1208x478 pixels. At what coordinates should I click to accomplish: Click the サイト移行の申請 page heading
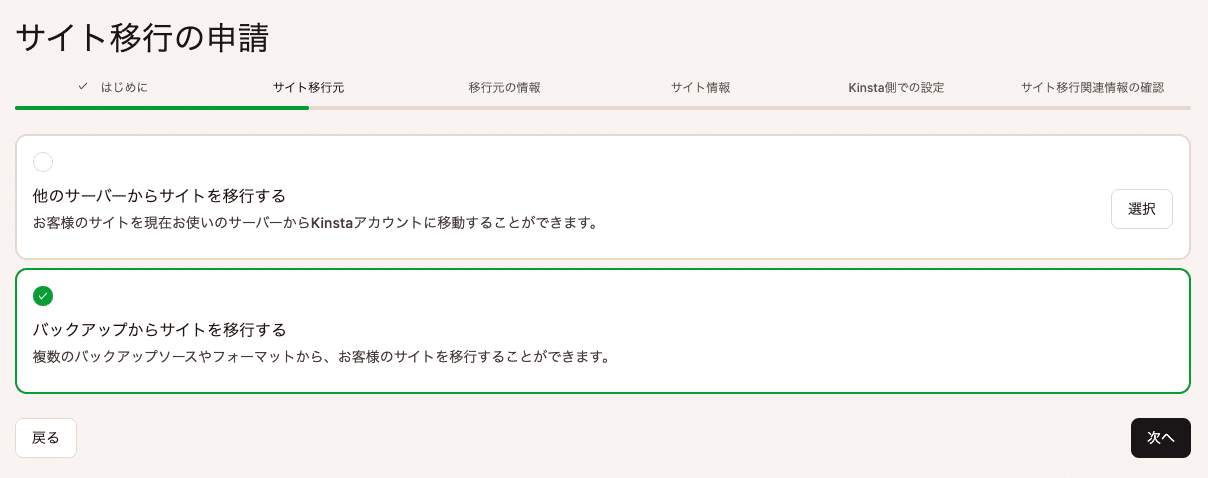tap(142, 37)
